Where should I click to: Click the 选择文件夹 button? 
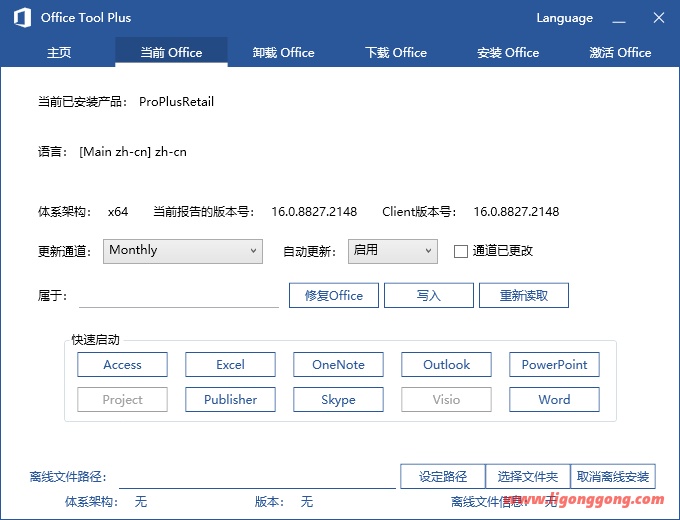click(x=528, y=477)
